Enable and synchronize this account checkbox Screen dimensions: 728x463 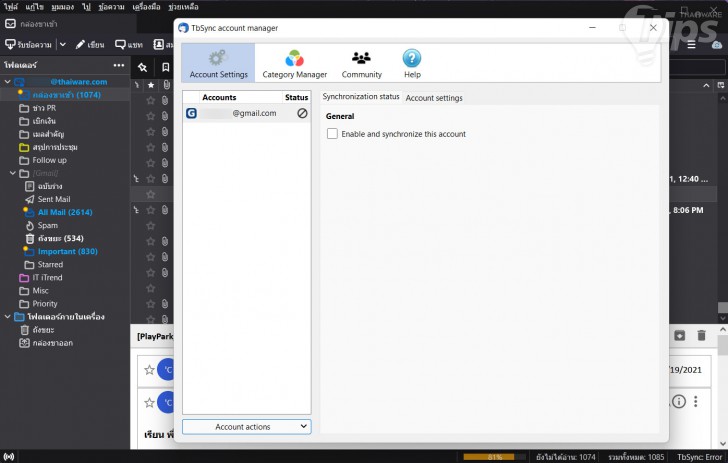(x=332, y=134)
